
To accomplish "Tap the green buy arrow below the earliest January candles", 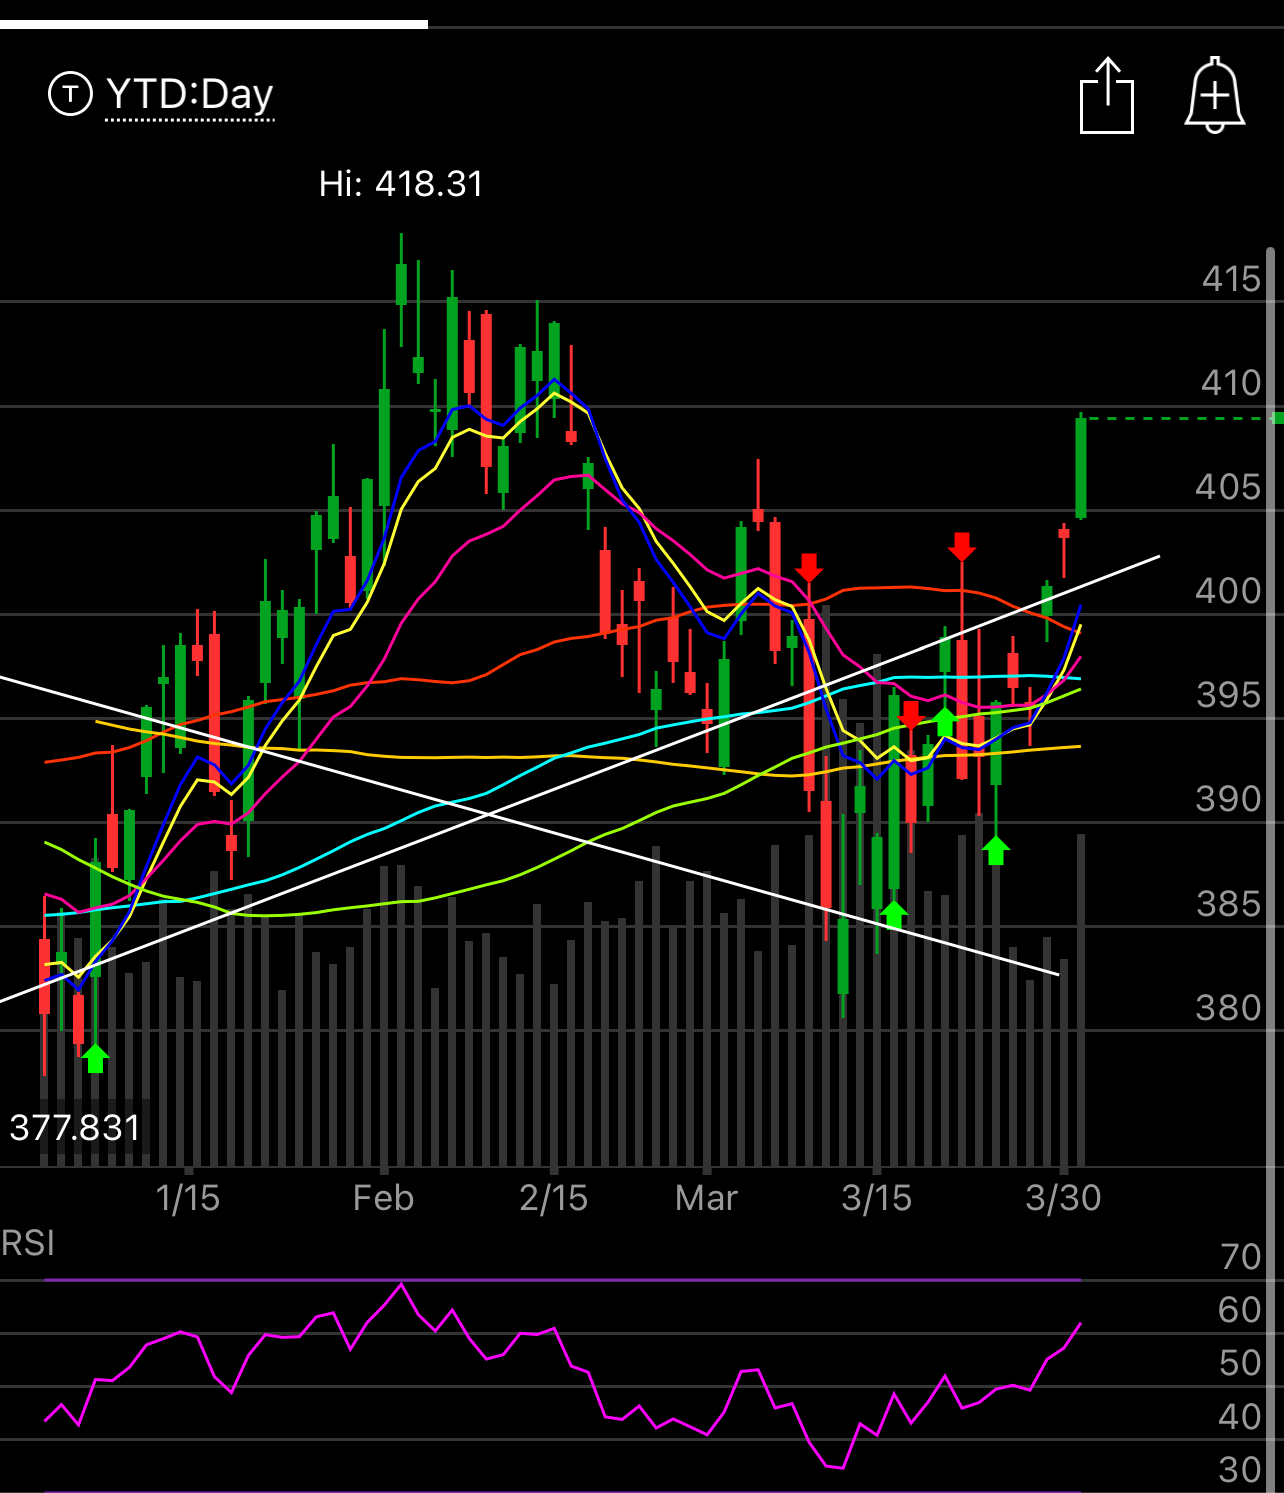I will [x=95, y=1057].
